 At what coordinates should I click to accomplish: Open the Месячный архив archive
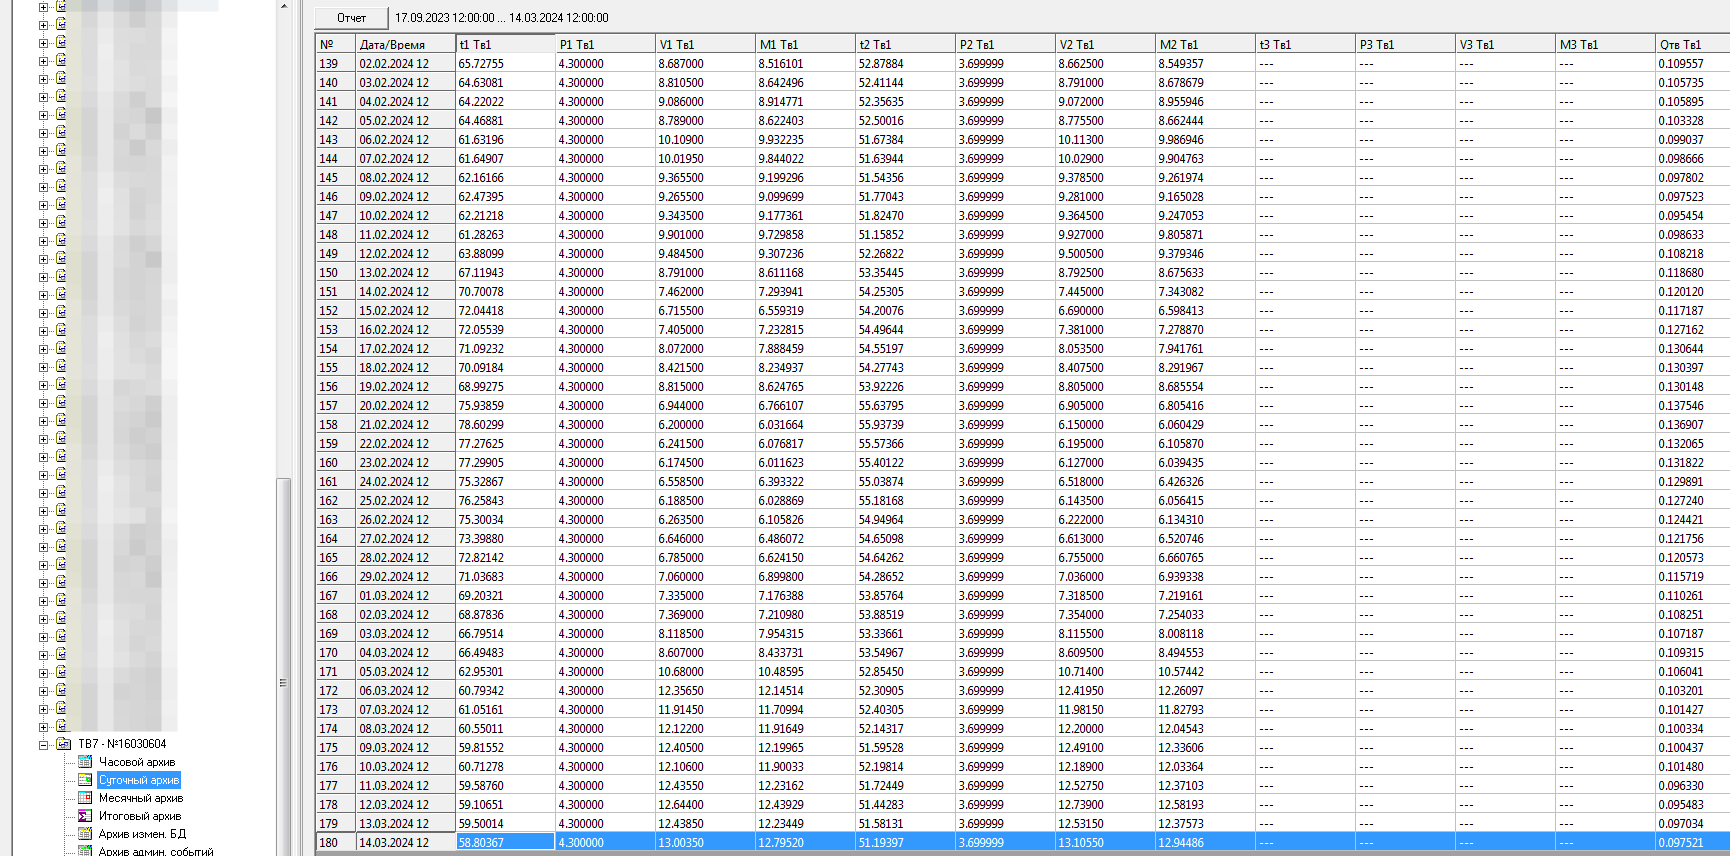[140, 798]
